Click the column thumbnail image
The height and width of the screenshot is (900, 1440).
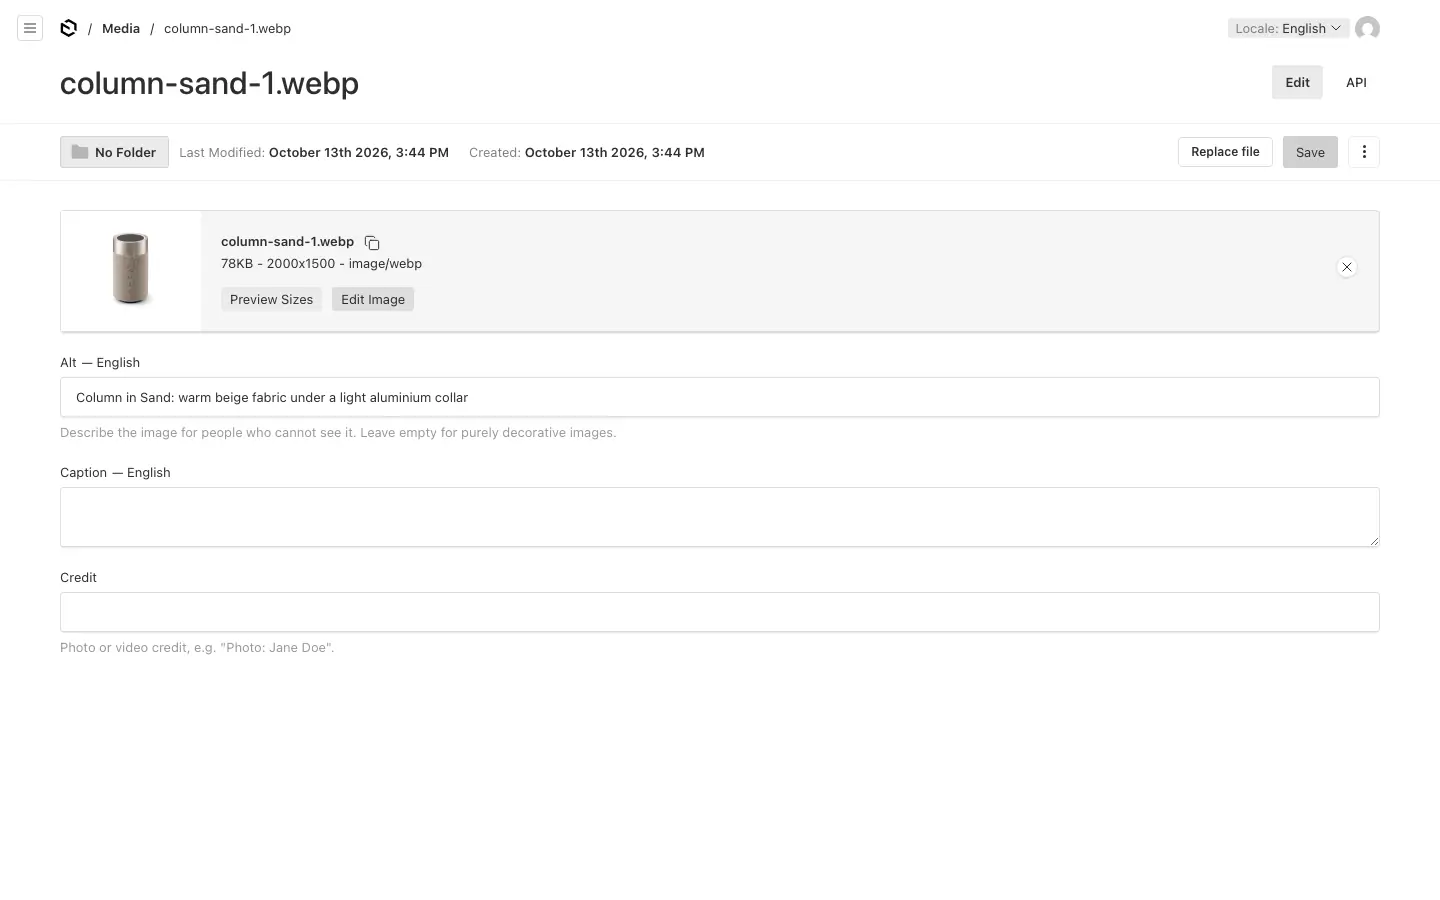[131, 269]
